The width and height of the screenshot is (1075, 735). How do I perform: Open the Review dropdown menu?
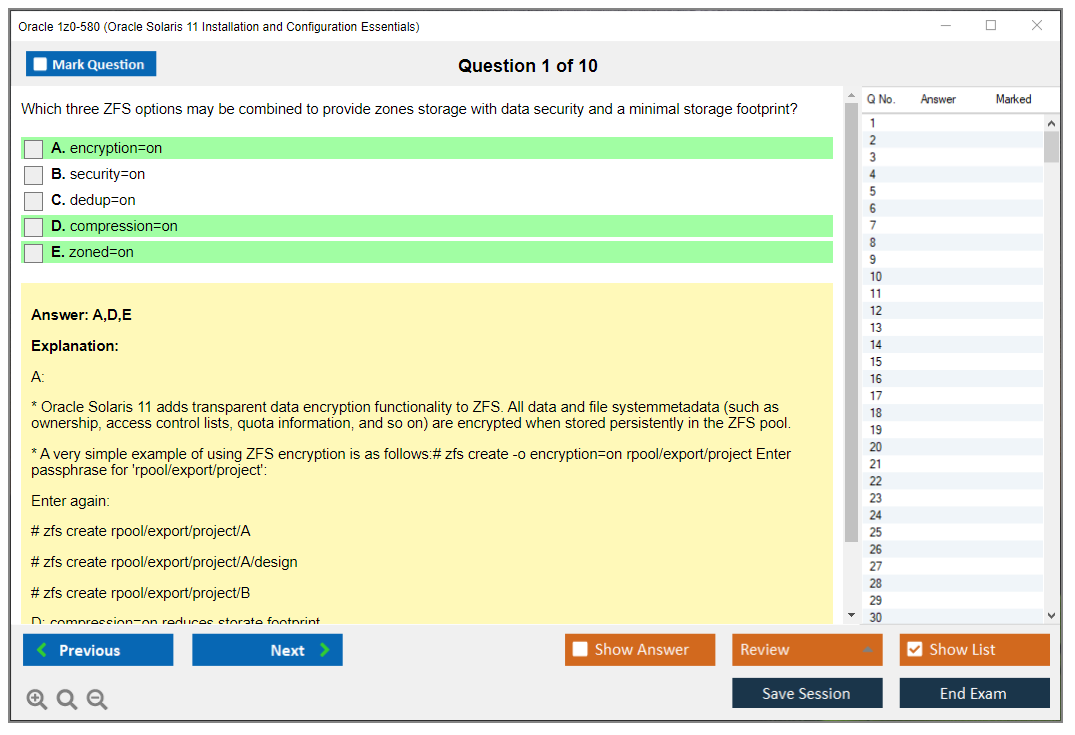point(806,650)
